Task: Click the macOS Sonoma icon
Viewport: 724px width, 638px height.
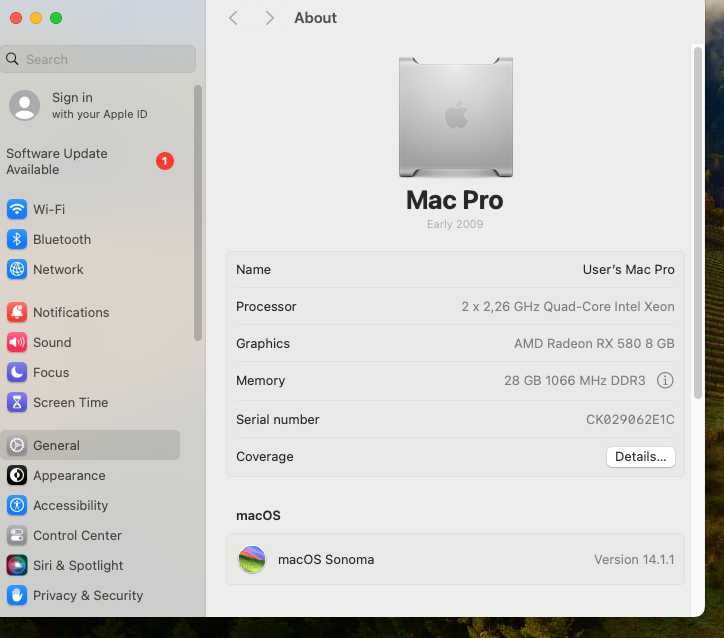Action: point(252,559)
